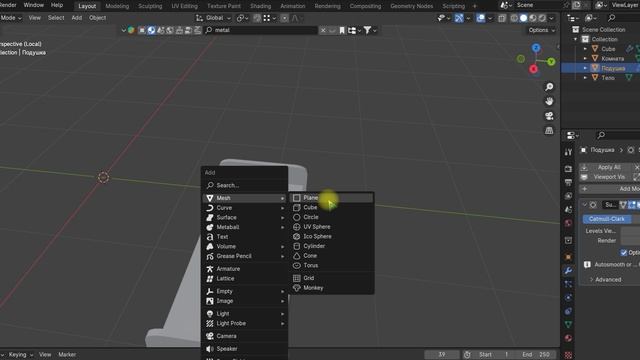Select wireframe viewport shading
Viewport: 640px width, 360px height.
[x=514, y=18]
